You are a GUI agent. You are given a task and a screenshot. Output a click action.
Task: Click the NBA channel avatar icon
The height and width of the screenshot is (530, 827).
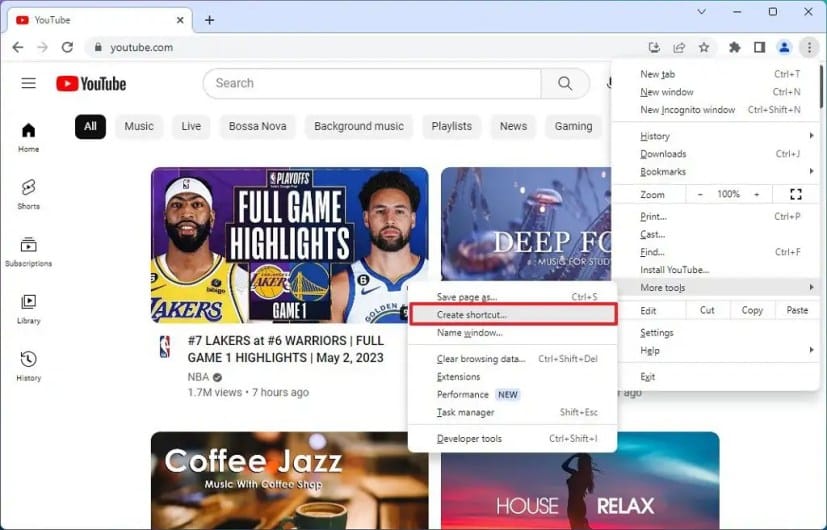click(165, 347)
